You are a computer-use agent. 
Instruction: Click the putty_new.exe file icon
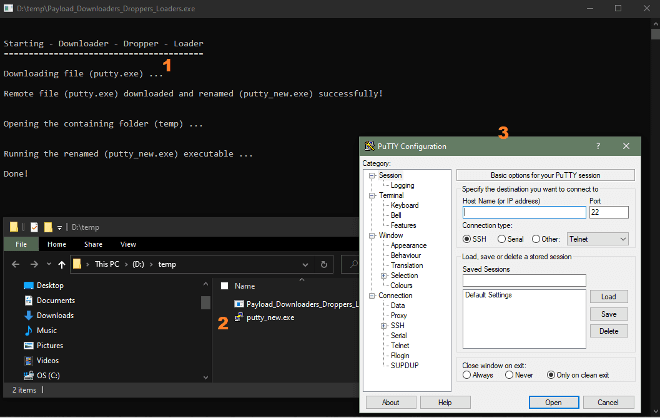coord(239,317)
